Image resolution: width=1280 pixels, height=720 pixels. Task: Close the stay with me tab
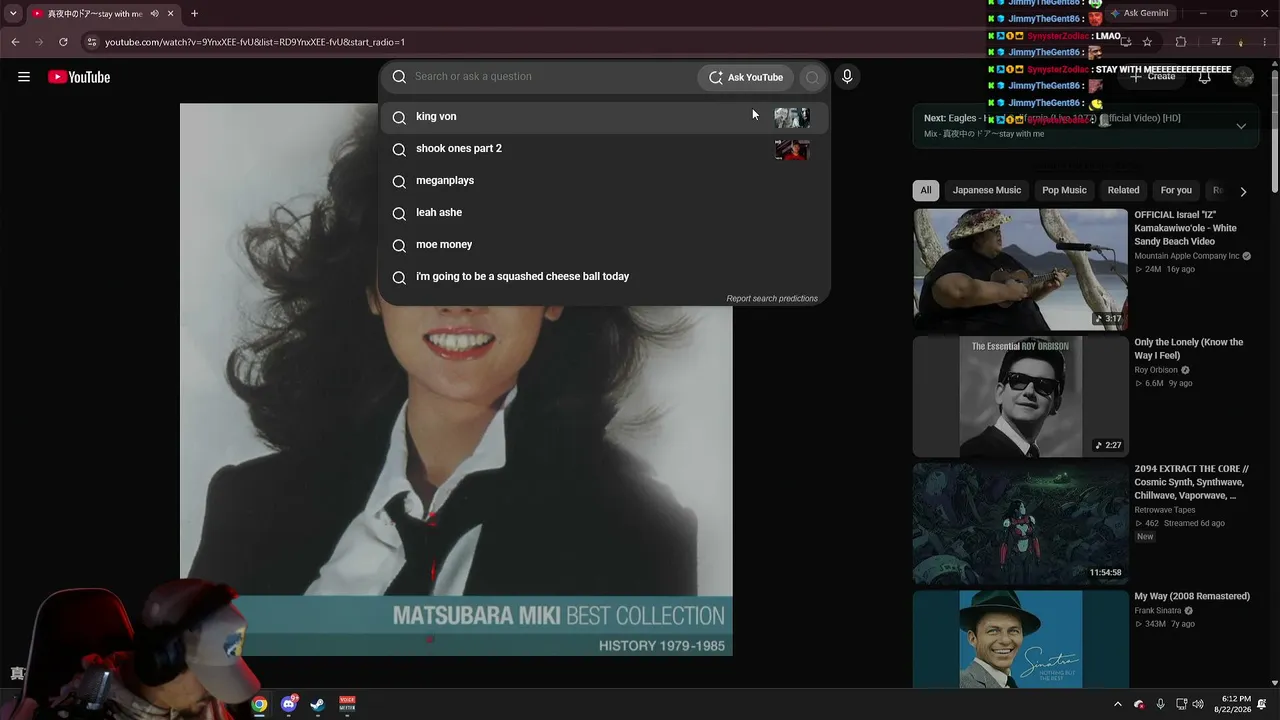[x=171, y=14]
